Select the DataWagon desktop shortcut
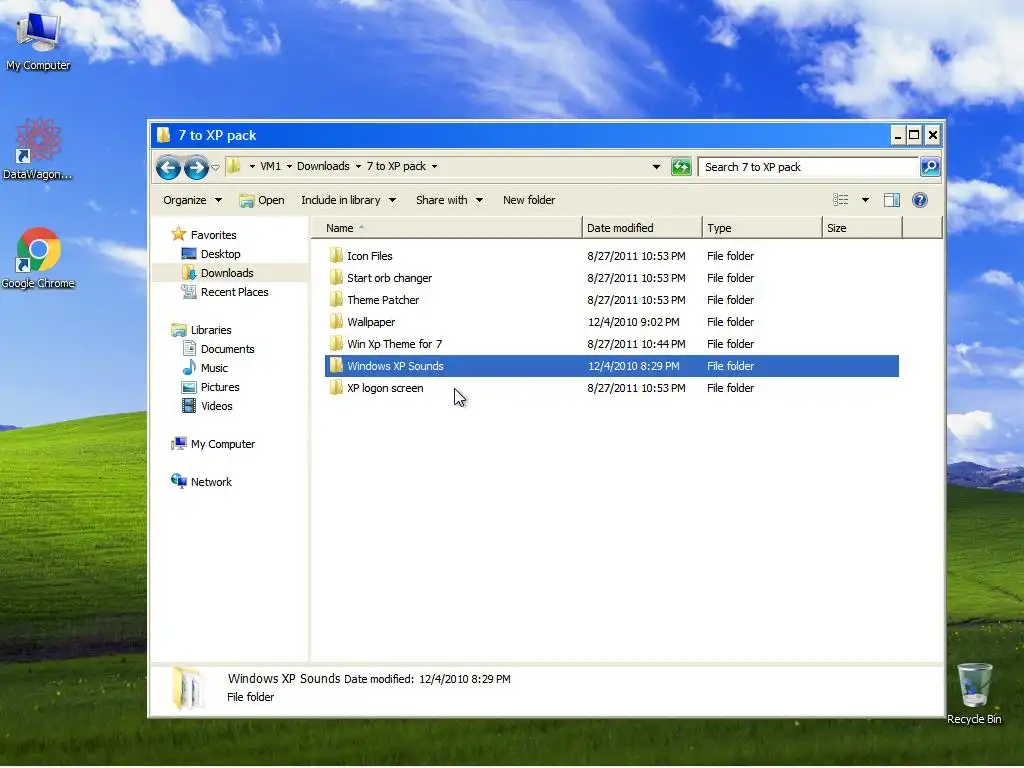 (38, 149)
